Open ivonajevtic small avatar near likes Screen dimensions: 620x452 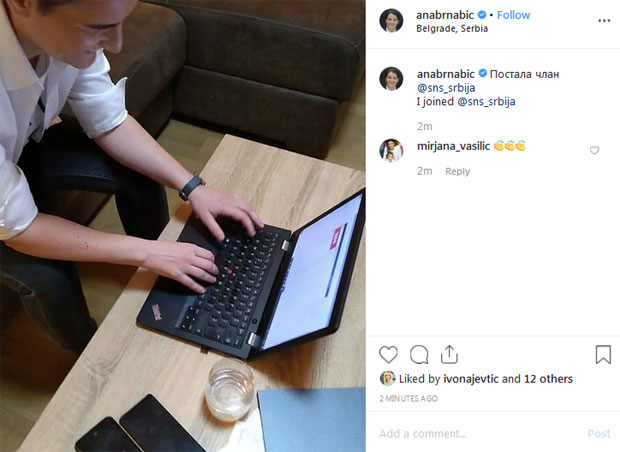click(388, 378)
